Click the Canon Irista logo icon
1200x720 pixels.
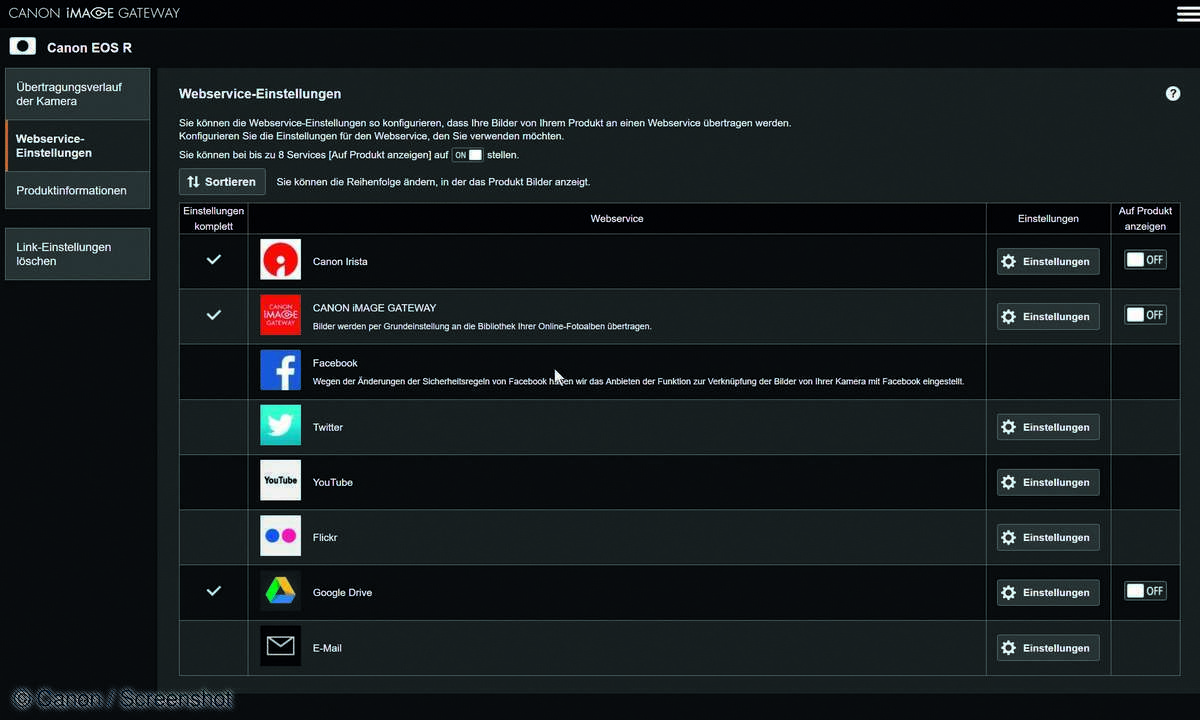[280, 260]
